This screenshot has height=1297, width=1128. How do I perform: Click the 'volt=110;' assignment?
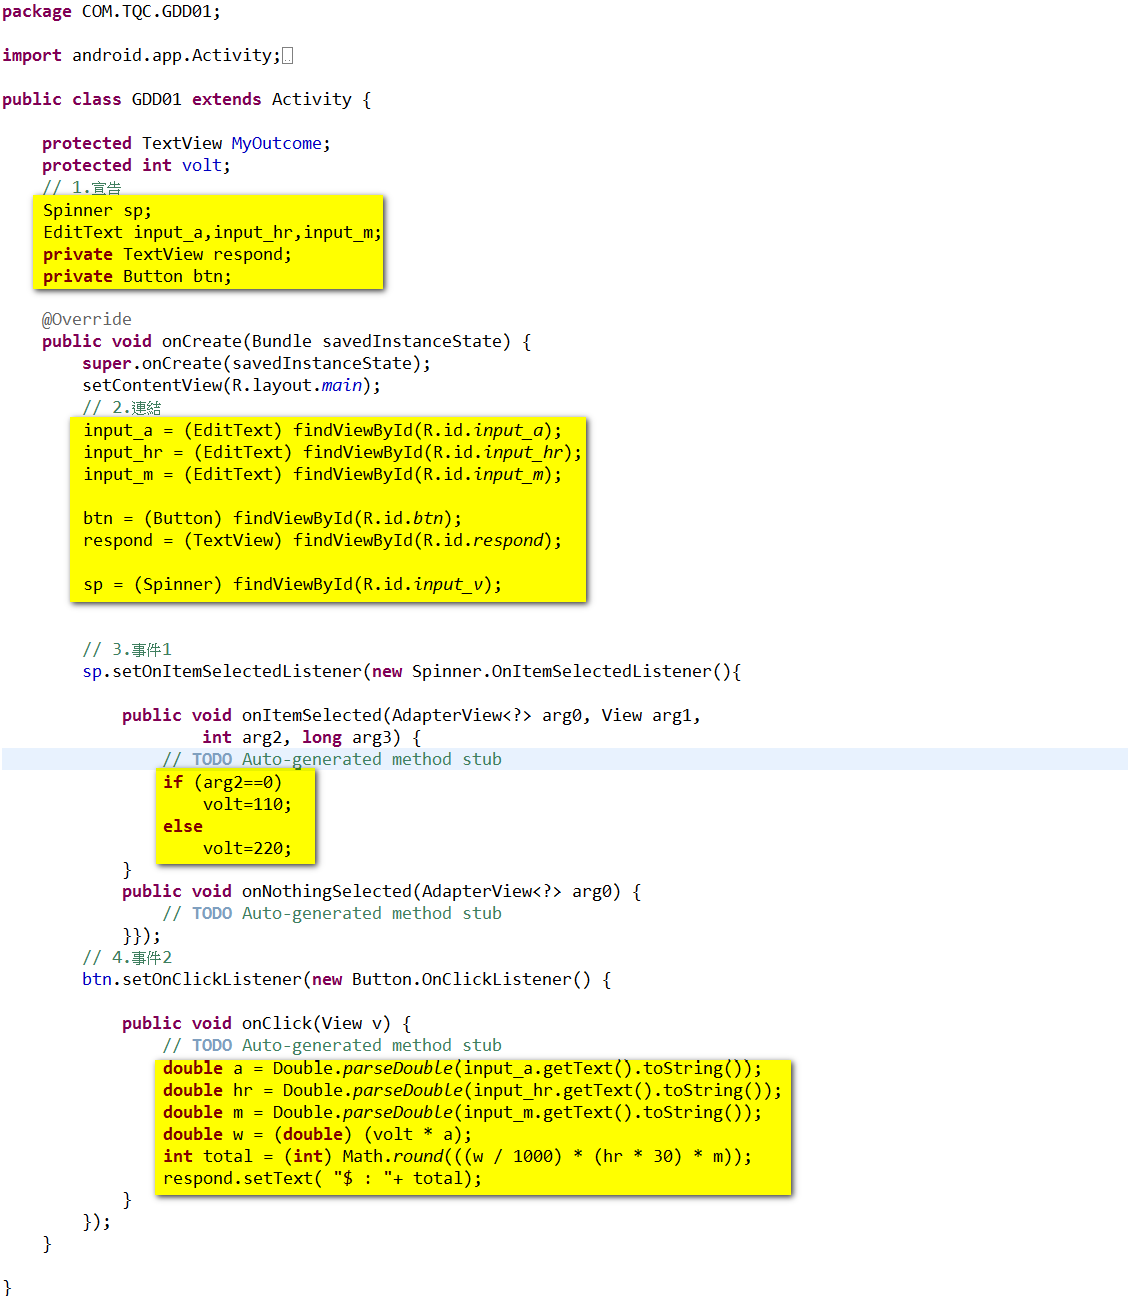[x=247, y=805]
